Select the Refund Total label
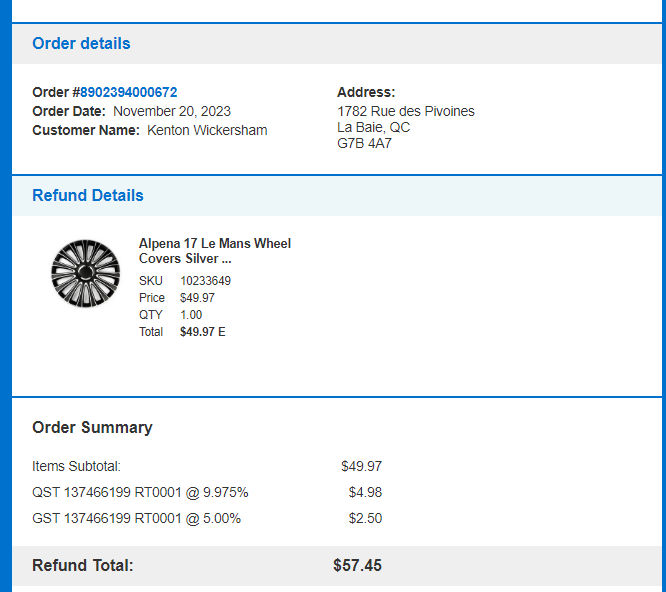 (83, 566)
